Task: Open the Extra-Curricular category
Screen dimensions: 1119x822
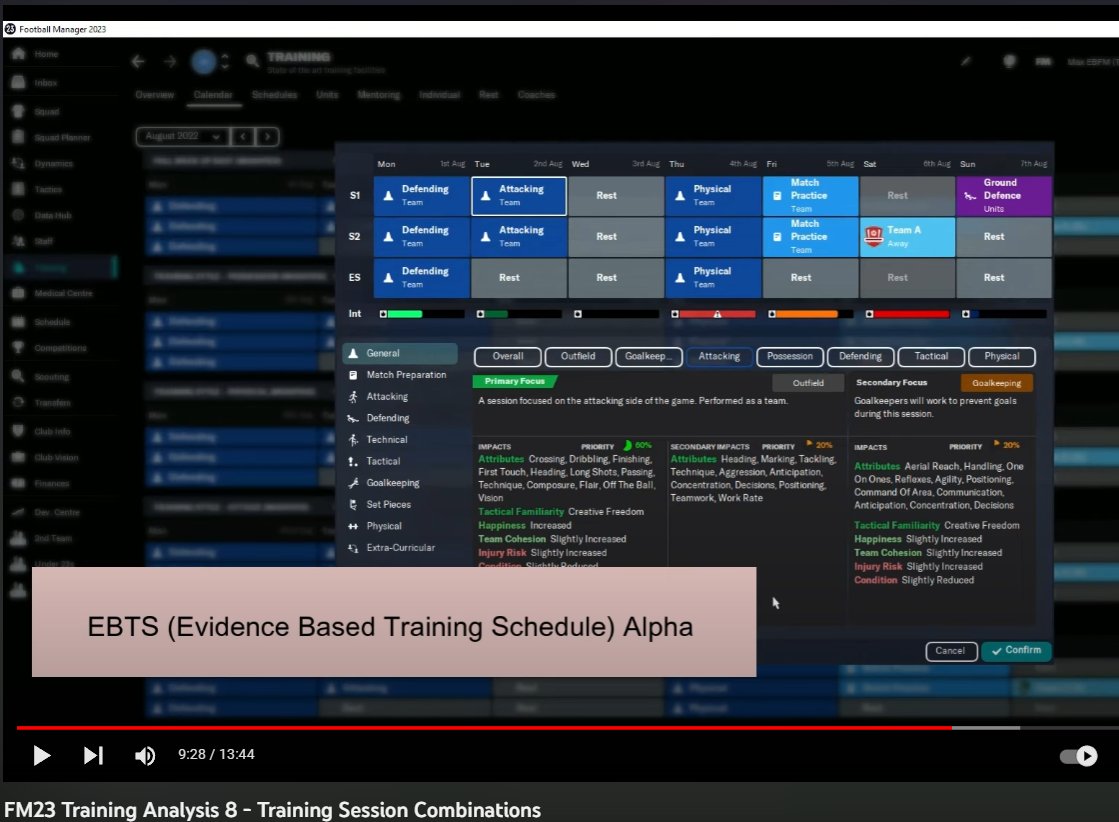Action: [400, 547]
